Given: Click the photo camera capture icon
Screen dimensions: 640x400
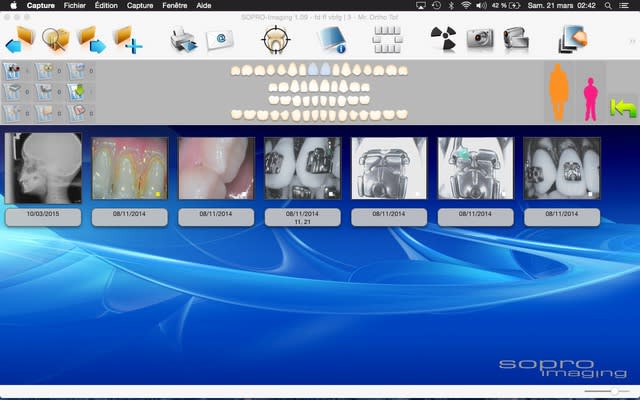Looking at the screenshot, I should pos(479,39).
